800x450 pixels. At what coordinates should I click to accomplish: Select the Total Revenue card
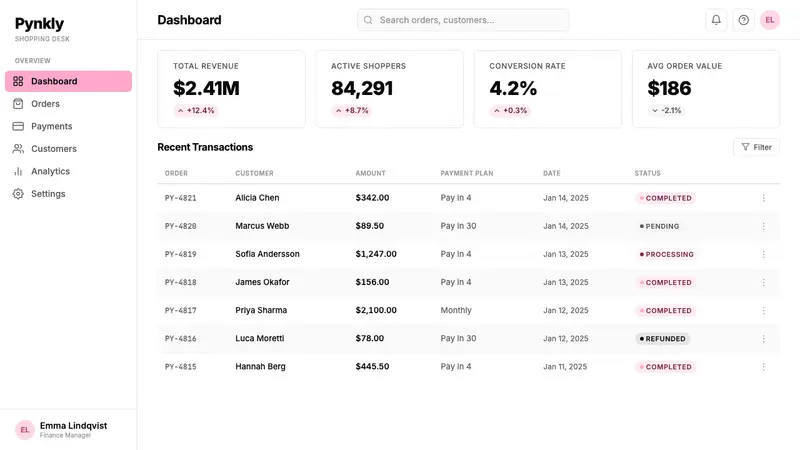pos(231,89)
